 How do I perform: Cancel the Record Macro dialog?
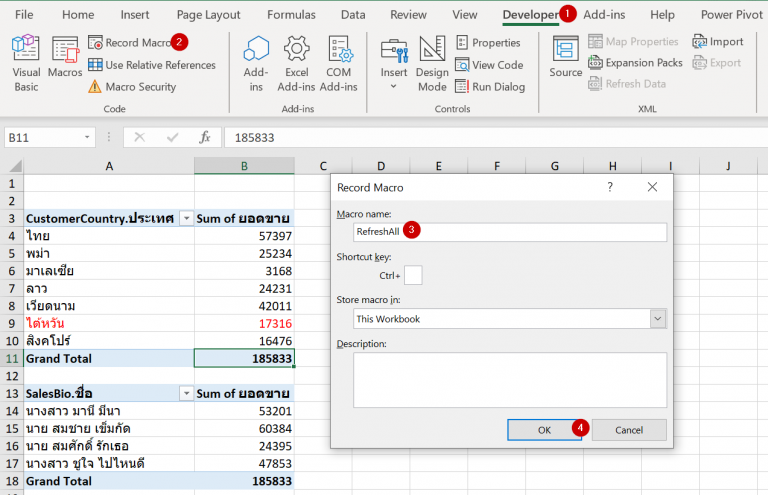point(629,430)
